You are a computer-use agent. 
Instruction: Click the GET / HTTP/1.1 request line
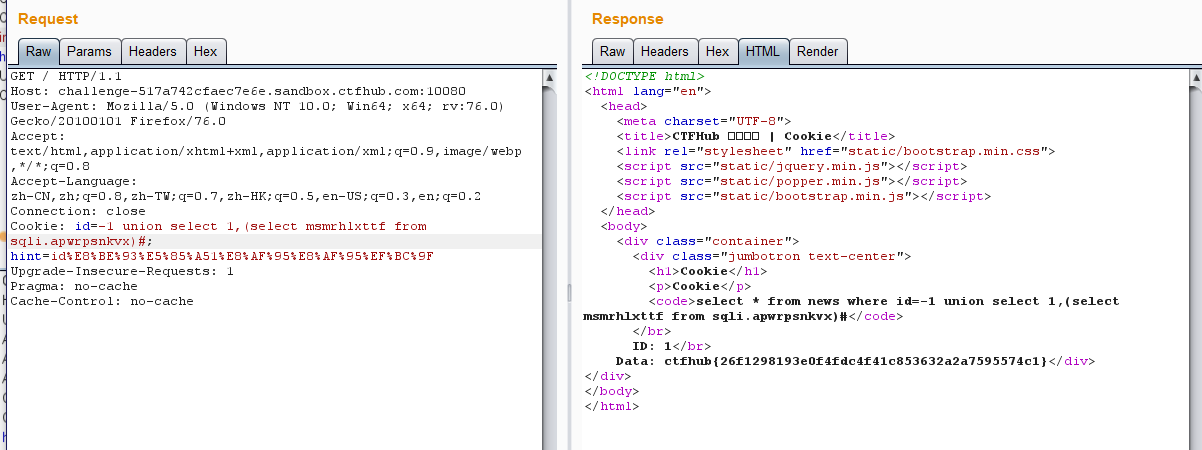click(65, 76)
